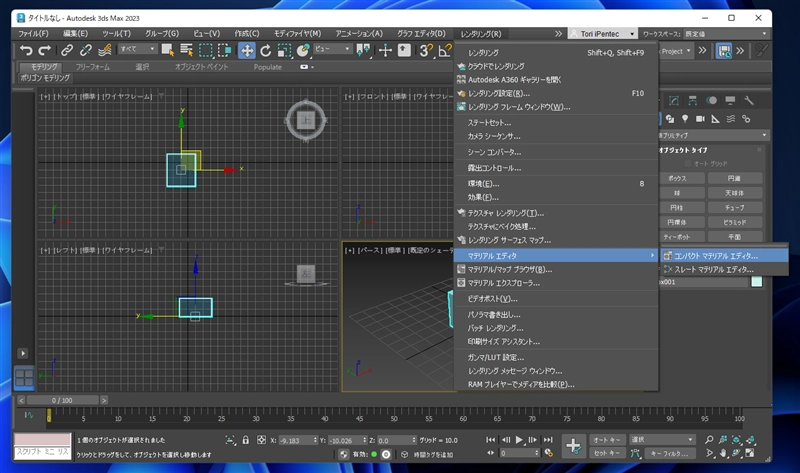Image resolution: width=800 pixels, height=473 pixels.
Task: Click the object color swatch next to name field
Action: [757, 282]
